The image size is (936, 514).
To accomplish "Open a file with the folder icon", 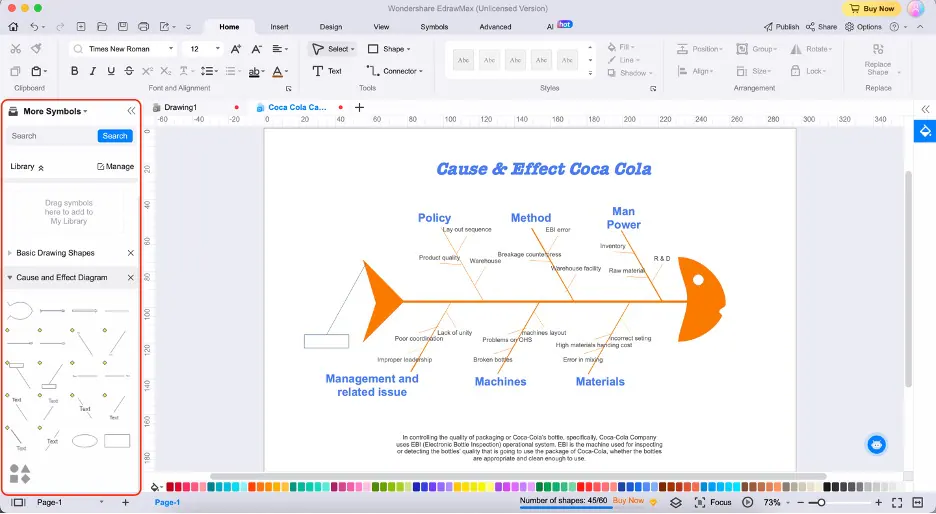I will coord(102,27).
